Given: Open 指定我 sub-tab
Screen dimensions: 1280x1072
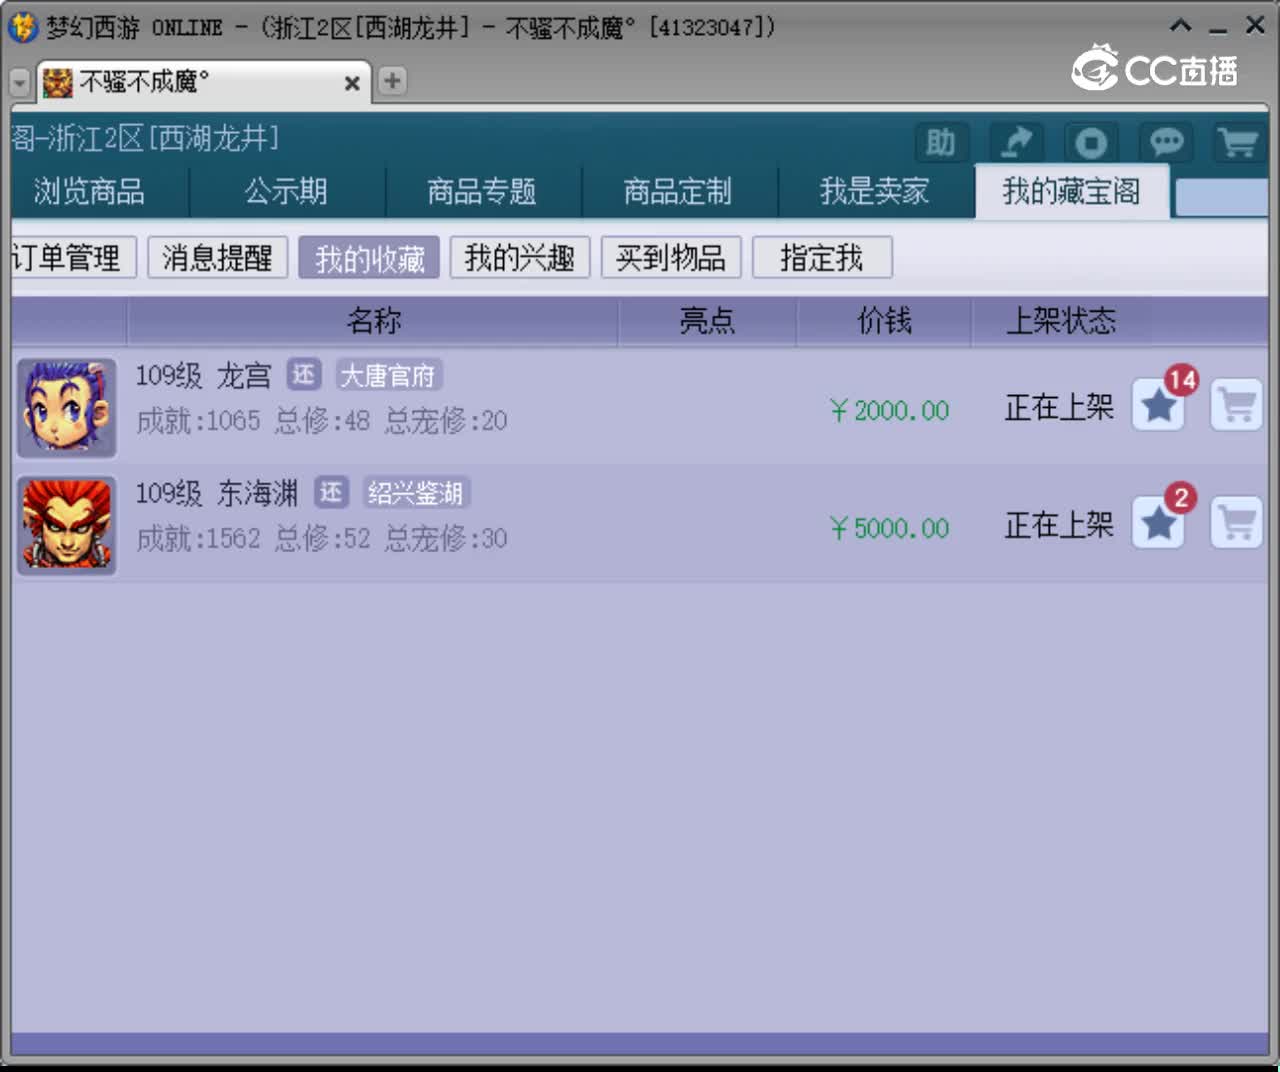Looking at the screenshot, I should click(822, 258).
